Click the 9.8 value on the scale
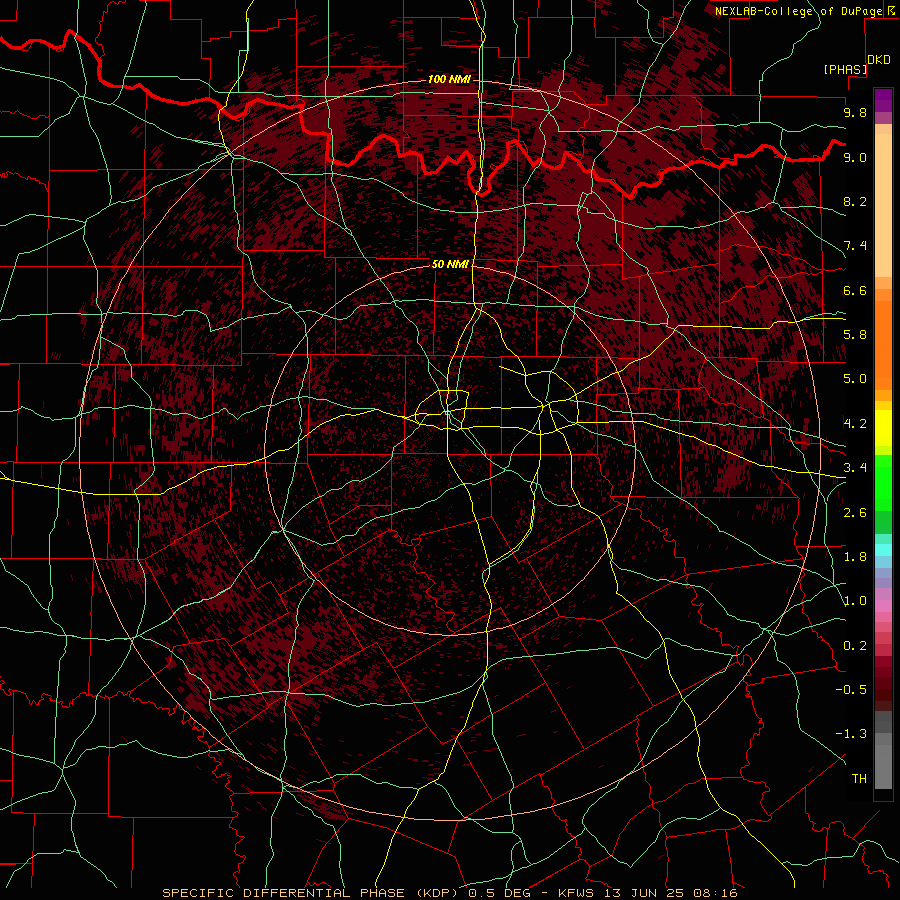The width and height of the screenshot is (900, 900). tap(855, 112)
